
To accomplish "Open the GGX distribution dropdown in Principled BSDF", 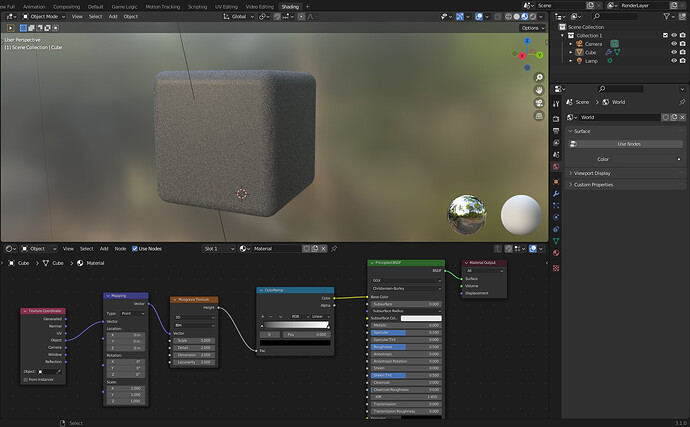I will [406, 280].
